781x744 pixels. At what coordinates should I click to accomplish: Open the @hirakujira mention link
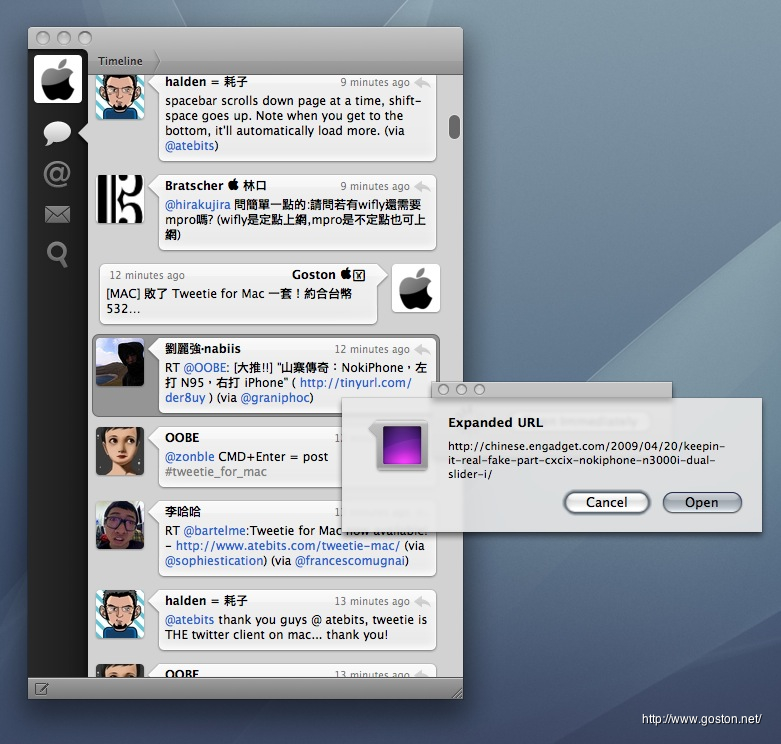198,205
